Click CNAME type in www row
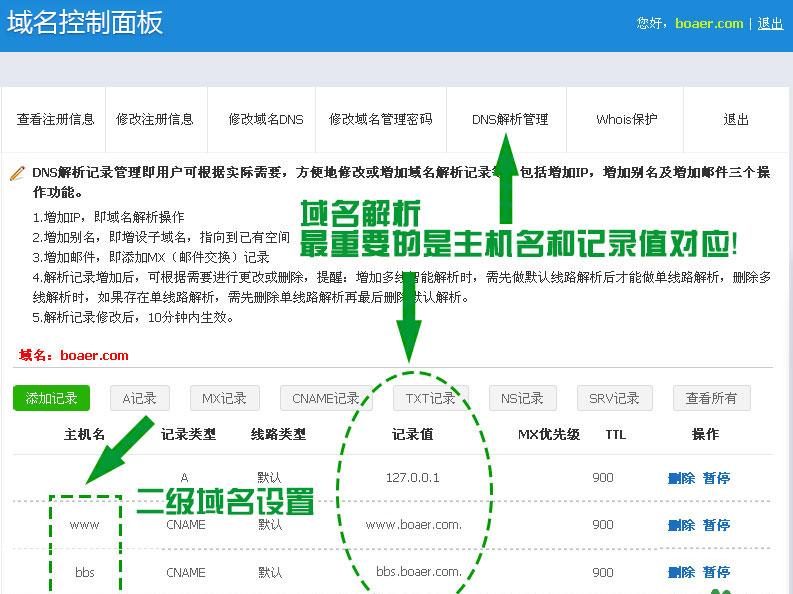The height and width of the screenshot is (594, 793). point(186,525)
